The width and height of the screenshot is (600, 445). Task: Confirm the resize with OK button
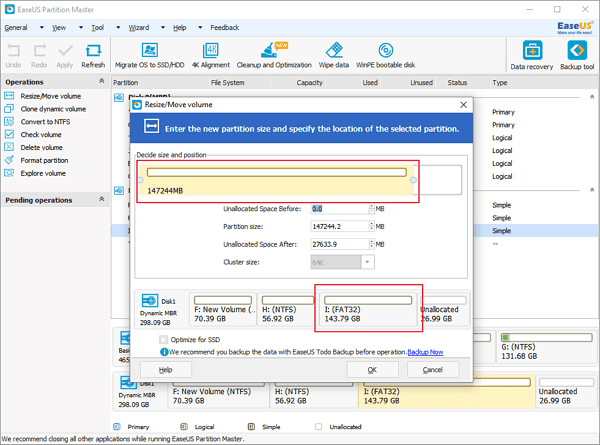[x=372, y=370]
